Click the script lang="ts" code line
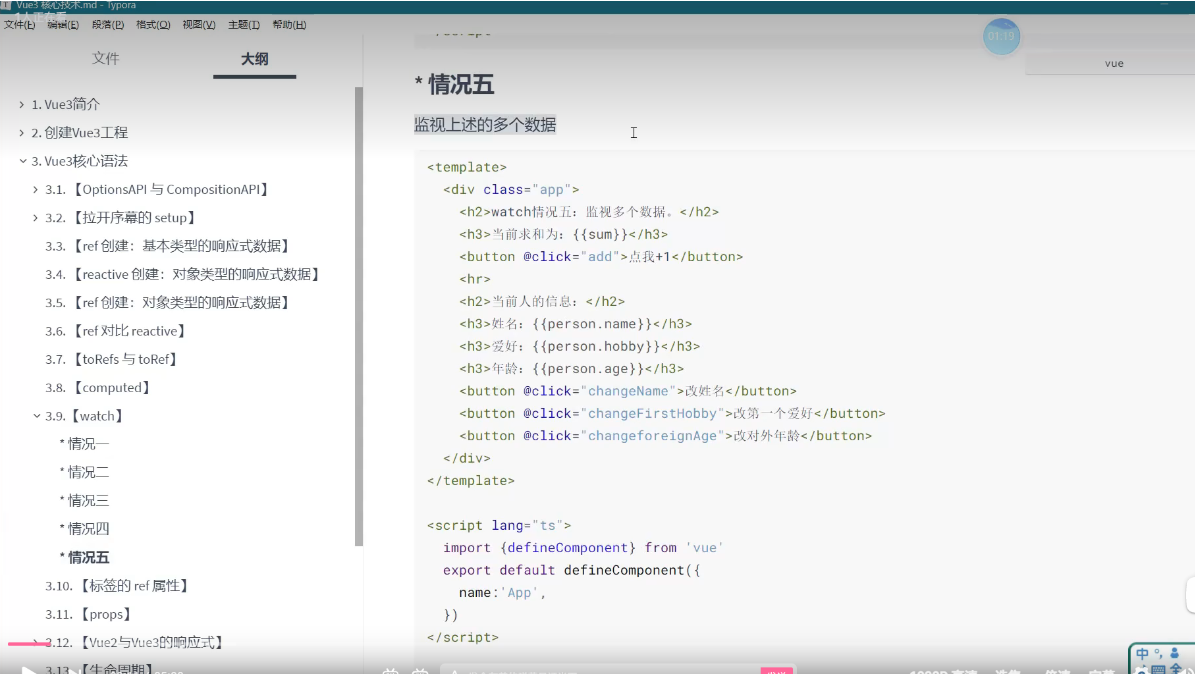 point(498,525)
